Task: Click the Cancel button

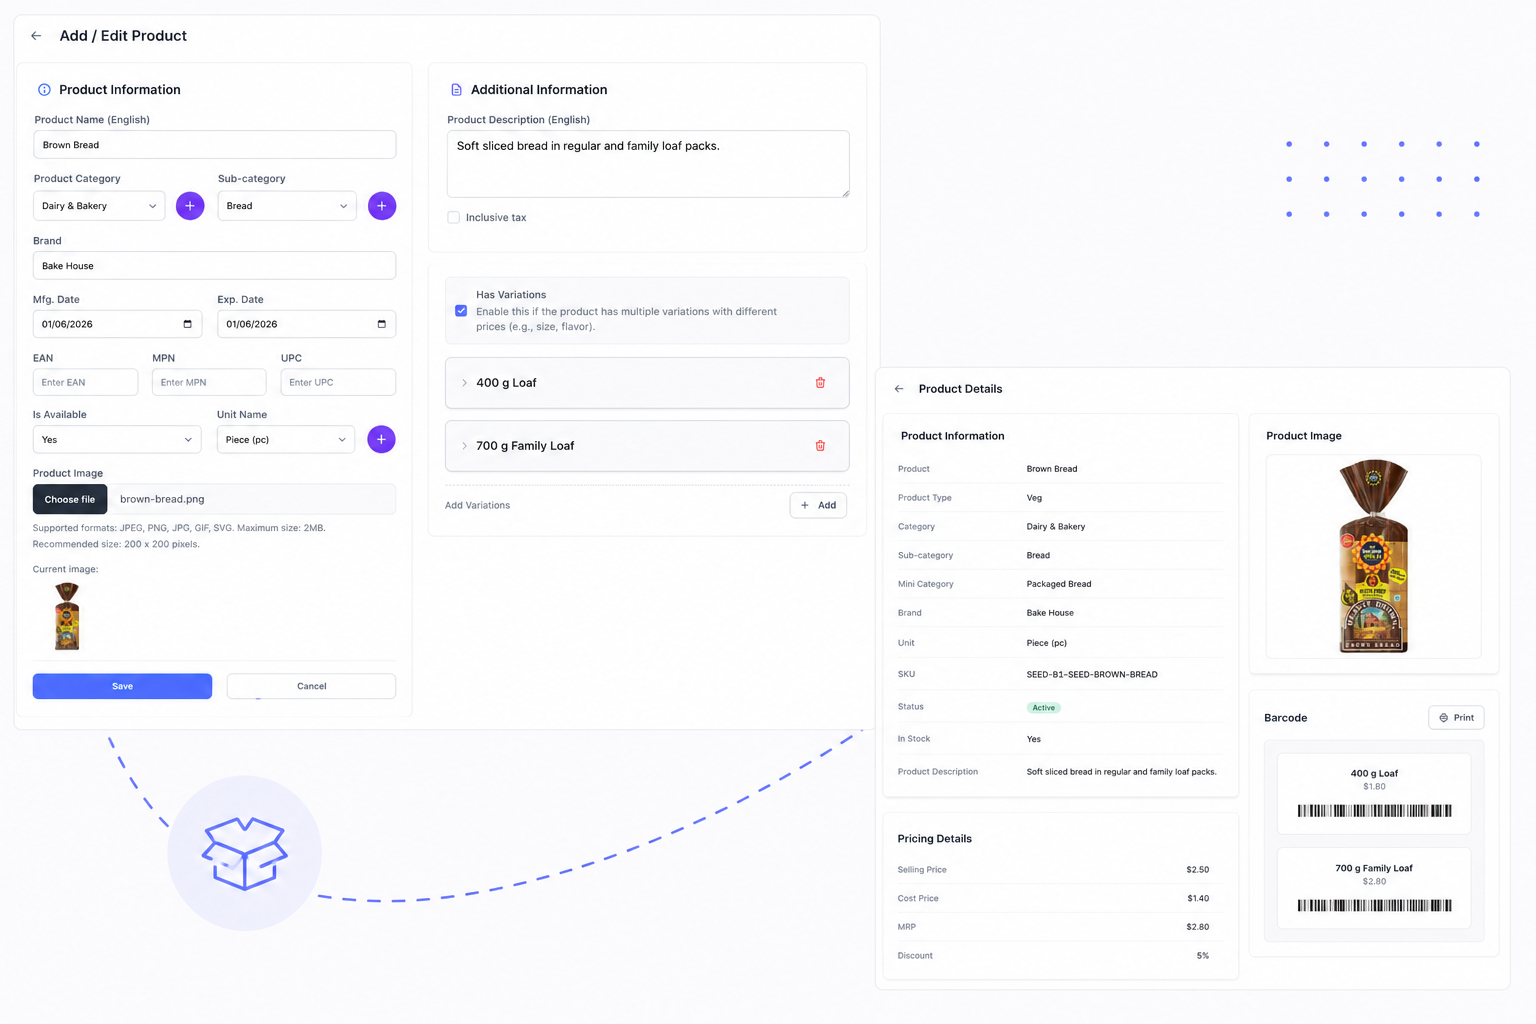Action: pos(311,686)
